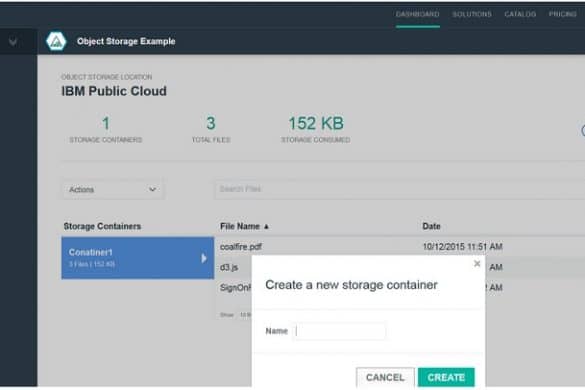
Task: Click the hexagon Object Storage logo icon
Action: pos(56,41)
